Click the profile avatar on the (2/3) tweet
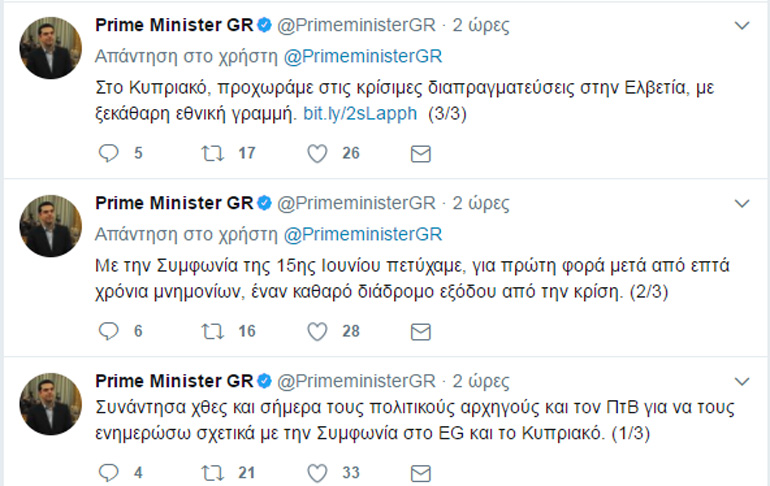This screenshot has height=486, width=770. click(x=50, y=226)
